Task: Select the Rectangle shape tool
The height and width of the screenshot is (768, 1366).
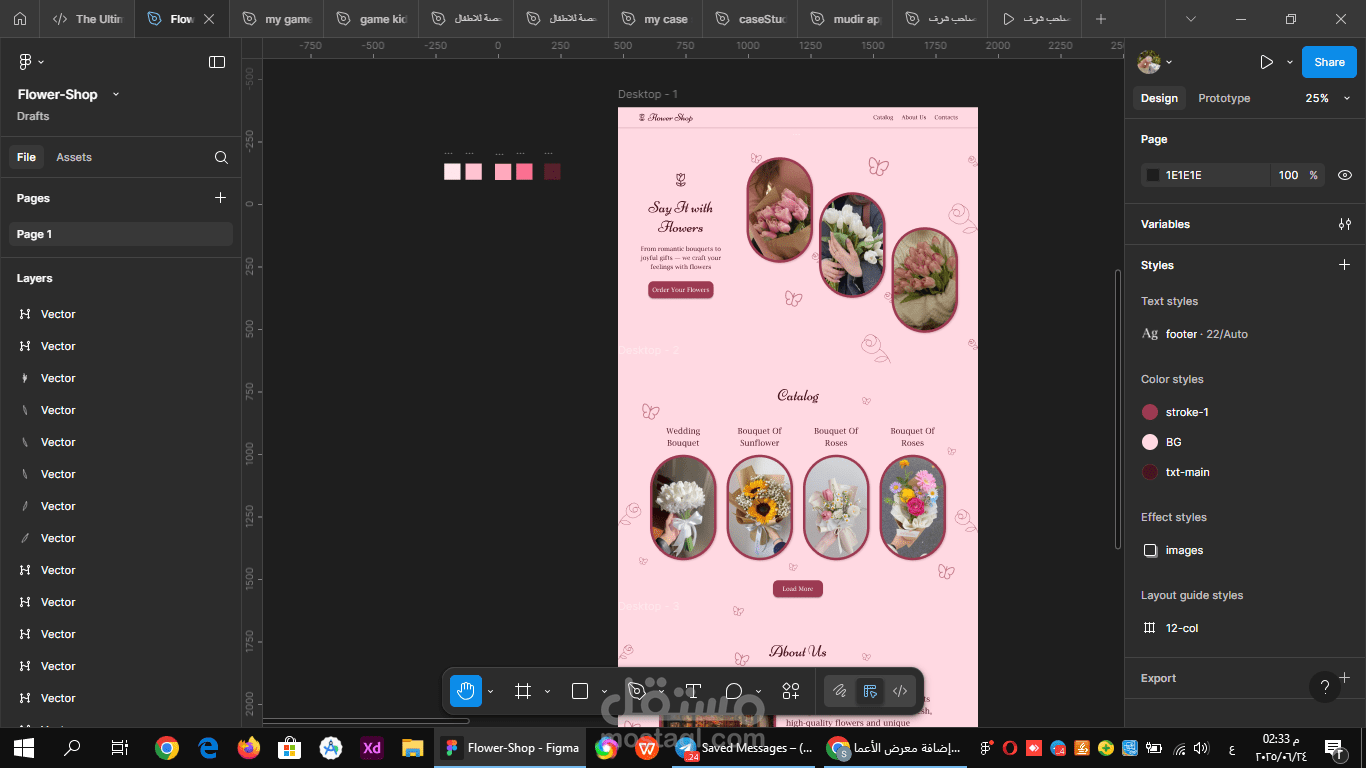Action: tap(580, 691)
